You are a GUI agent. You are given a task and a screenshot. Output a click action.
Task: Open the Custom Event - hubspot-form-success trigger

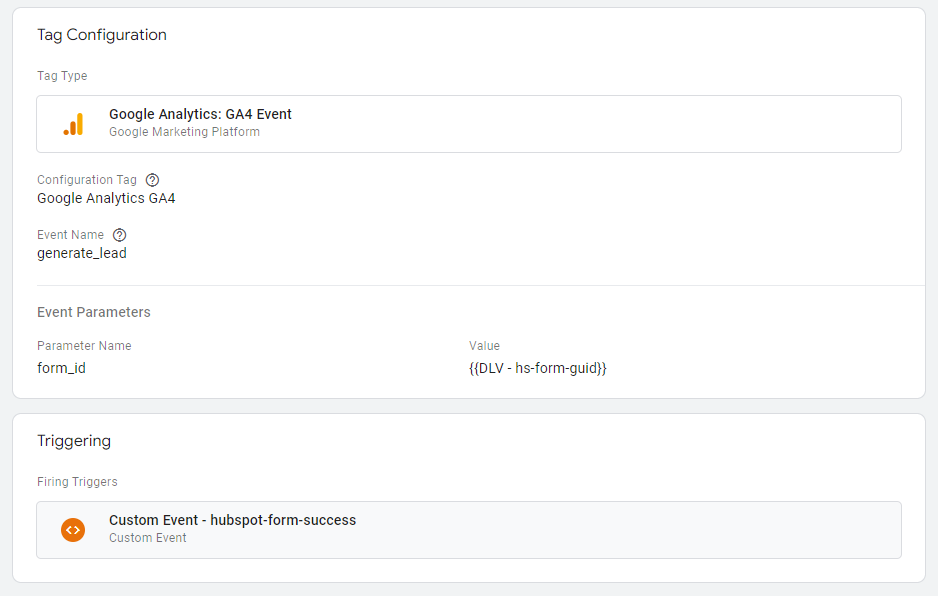pos(469,530)
